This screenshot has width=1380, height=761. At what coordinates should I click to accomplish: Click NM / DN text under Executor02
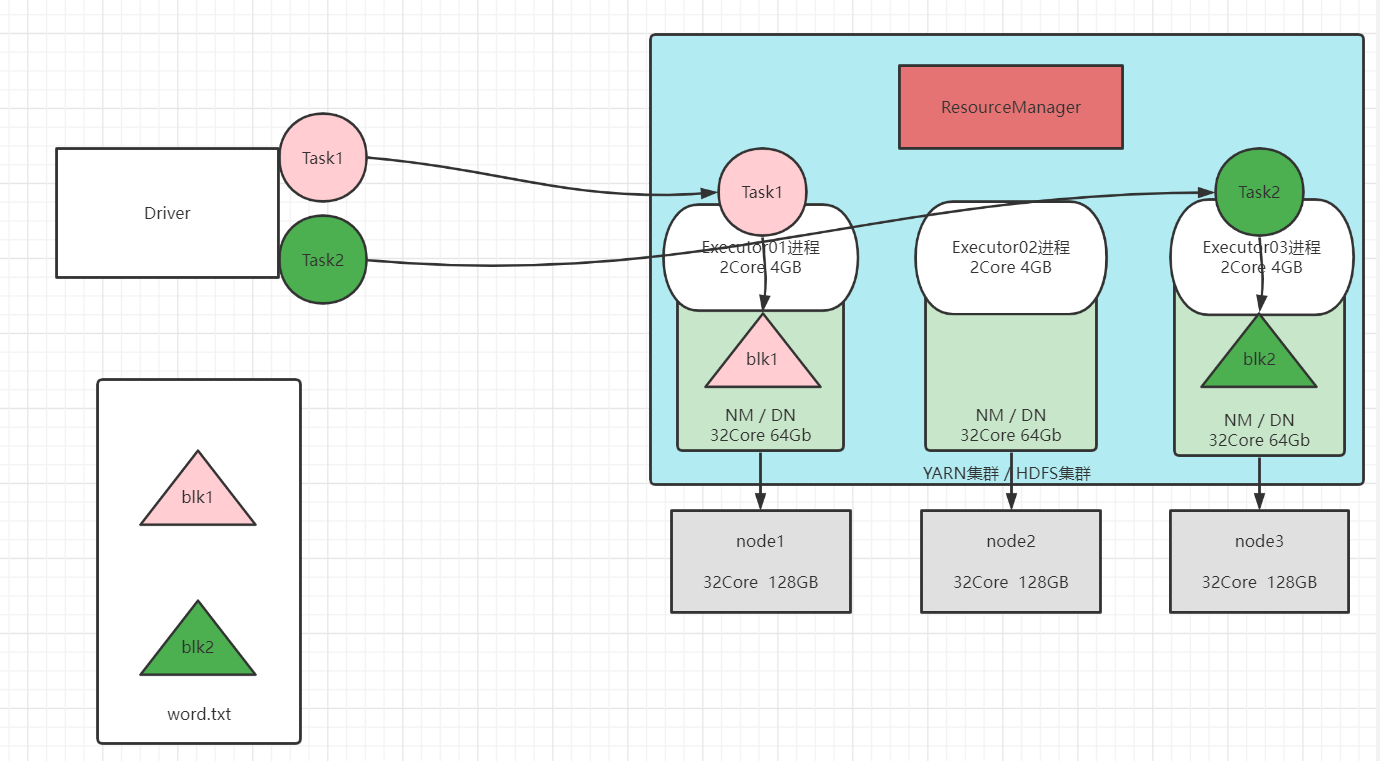point(1011,415)
